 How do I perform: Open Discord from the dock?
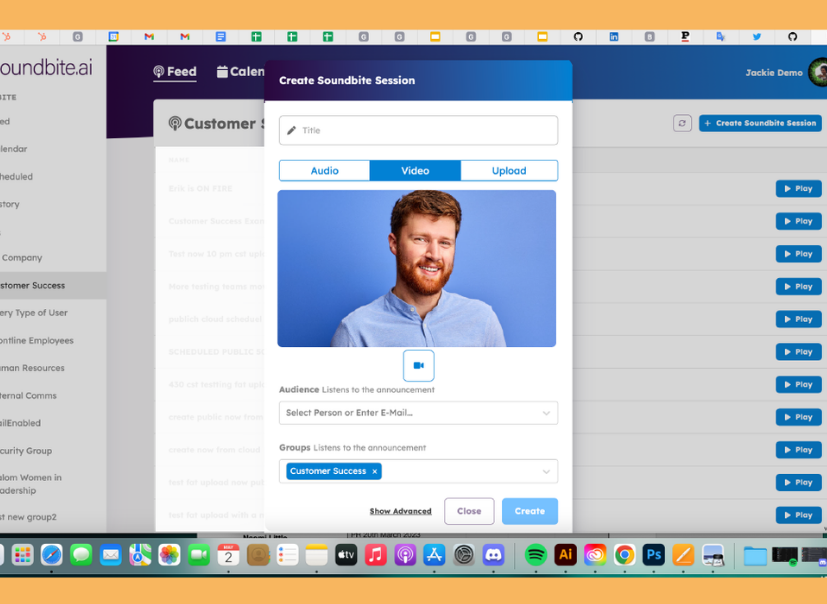pos(493,555)
